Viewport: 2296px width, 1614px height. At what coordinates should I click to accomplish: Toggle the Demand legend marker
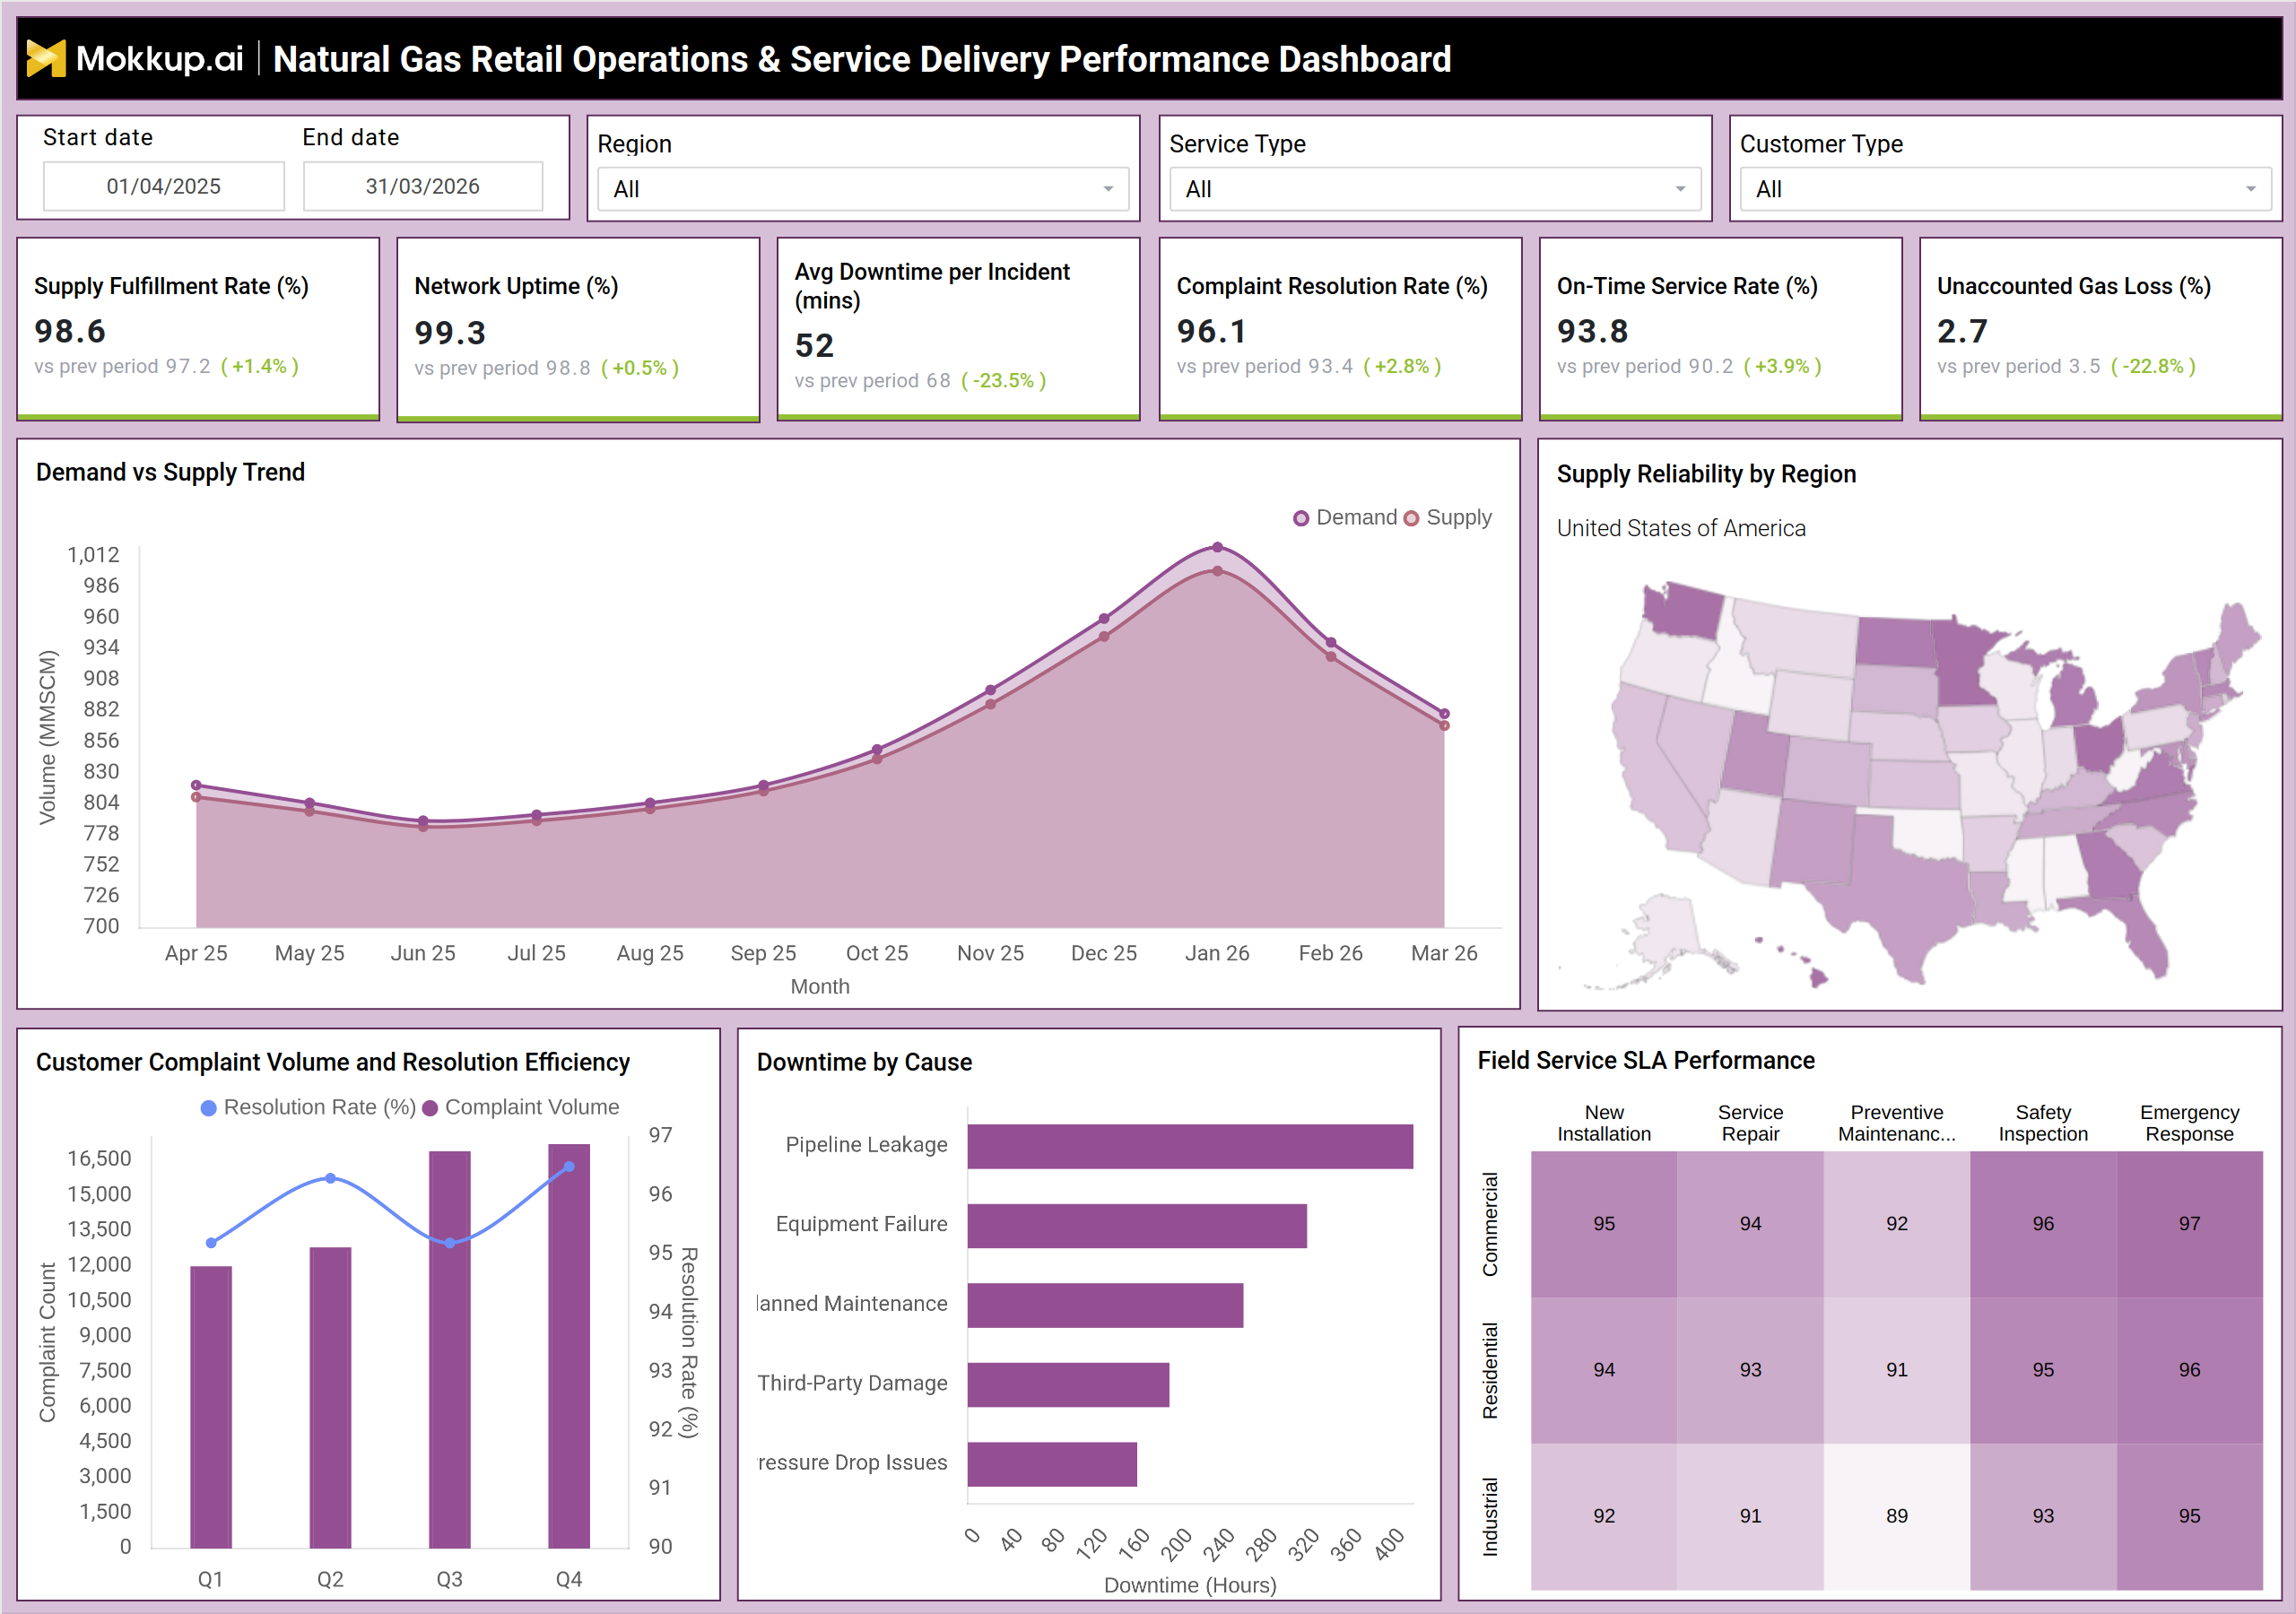pos(1301,518)
